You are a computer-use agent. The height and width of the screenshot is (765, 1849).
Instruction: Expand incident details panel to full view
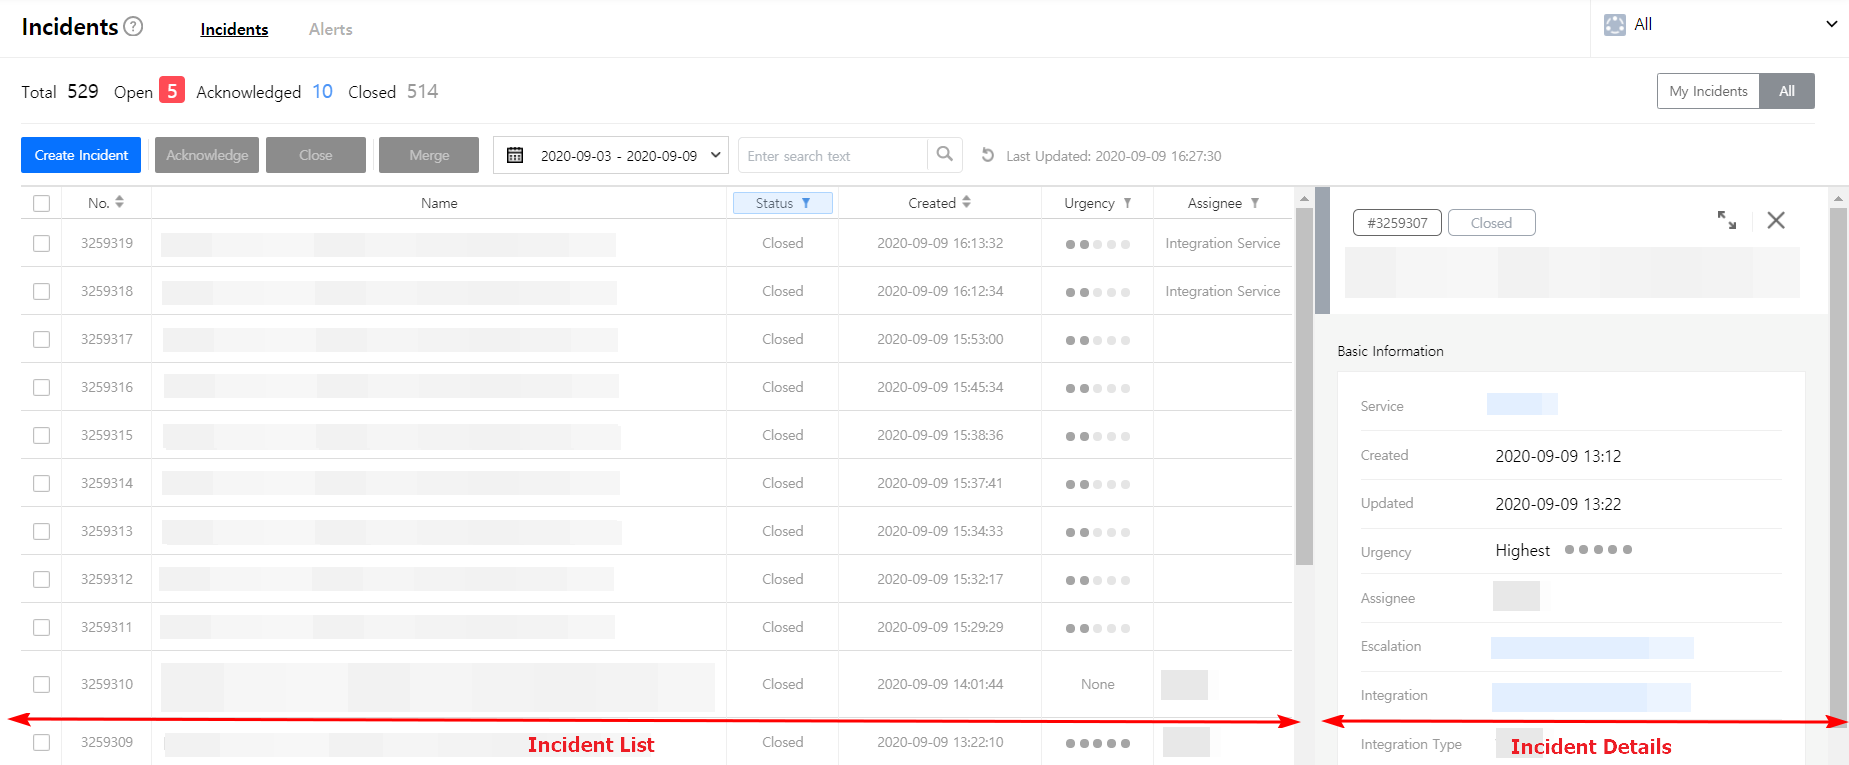click(x=1726, y=220)
